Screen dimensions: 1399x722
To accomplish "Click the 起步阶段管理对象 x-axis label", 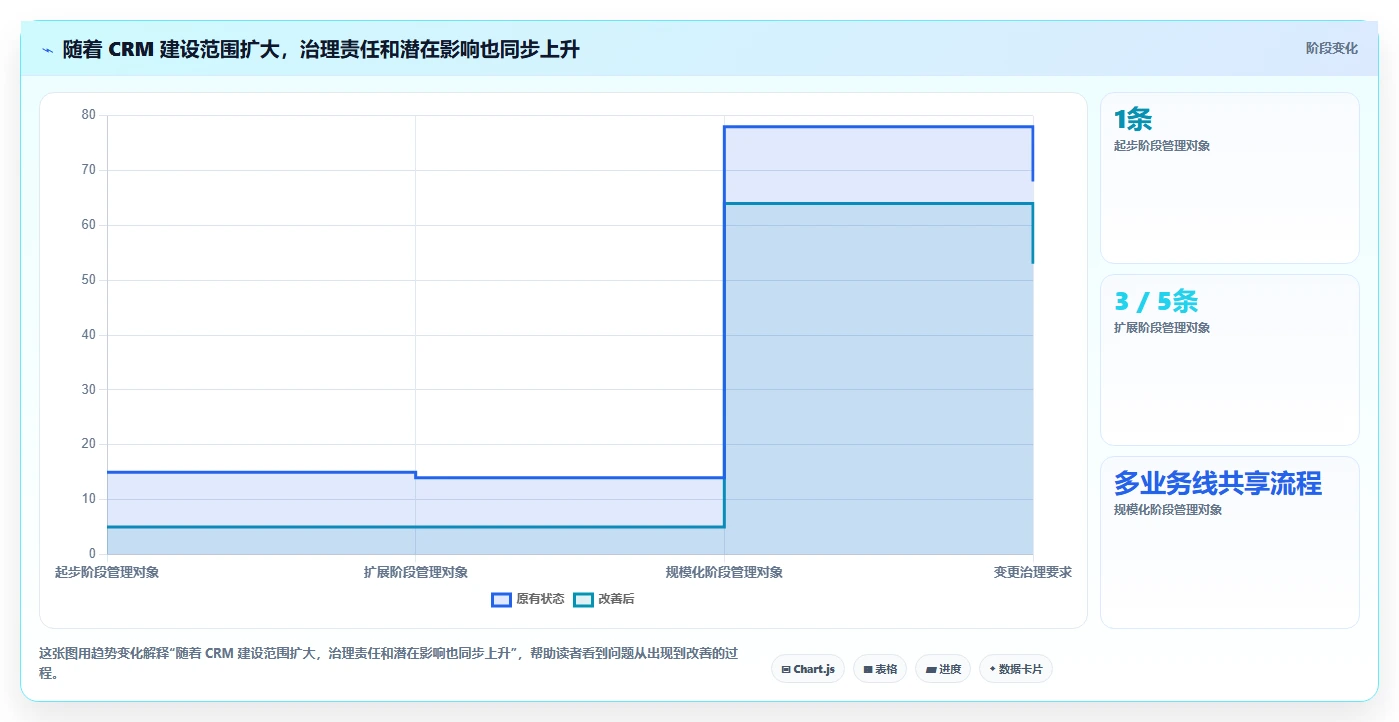I will (x=107, y=572).
